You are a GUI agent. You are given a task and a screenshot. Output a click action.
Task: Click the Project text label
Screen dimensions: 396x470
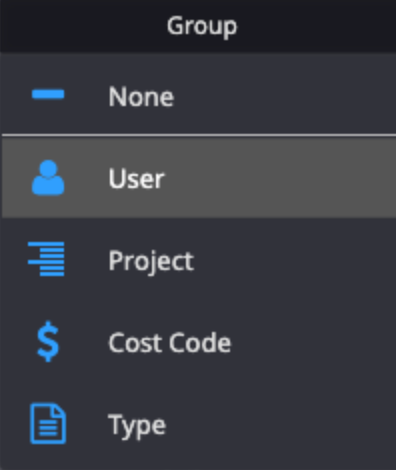(x=151, y=262)
